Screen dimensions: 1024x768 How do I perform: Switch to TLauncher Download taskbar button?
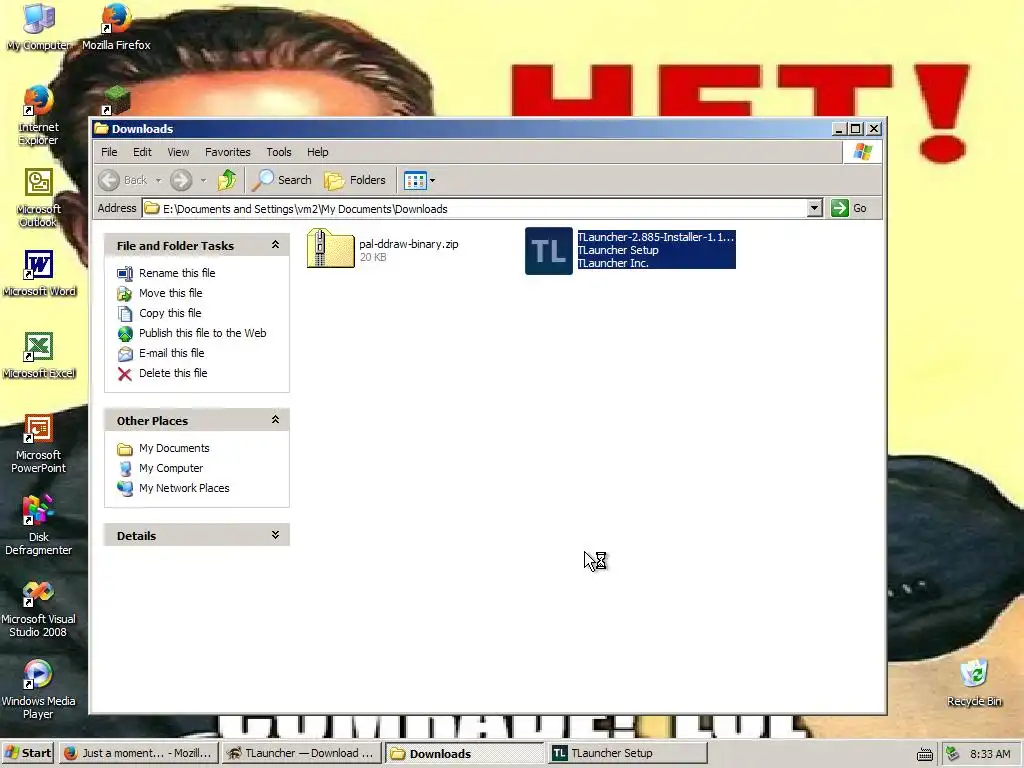[301, 753]
